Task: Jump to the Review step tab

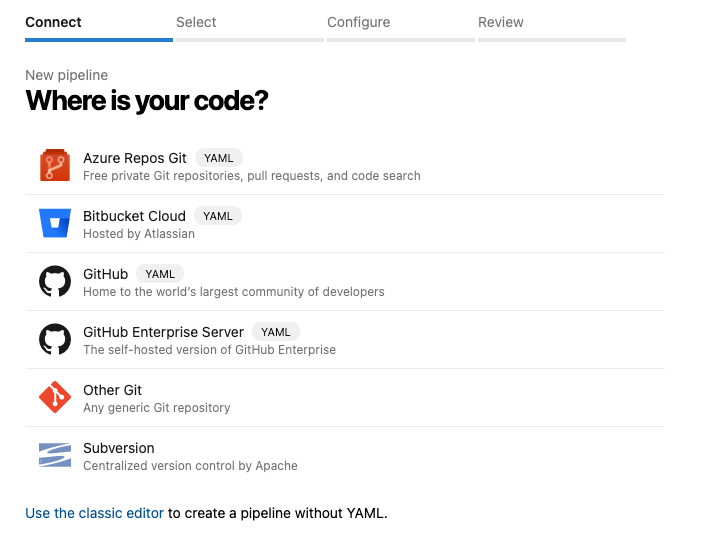Action: [552, 27]
